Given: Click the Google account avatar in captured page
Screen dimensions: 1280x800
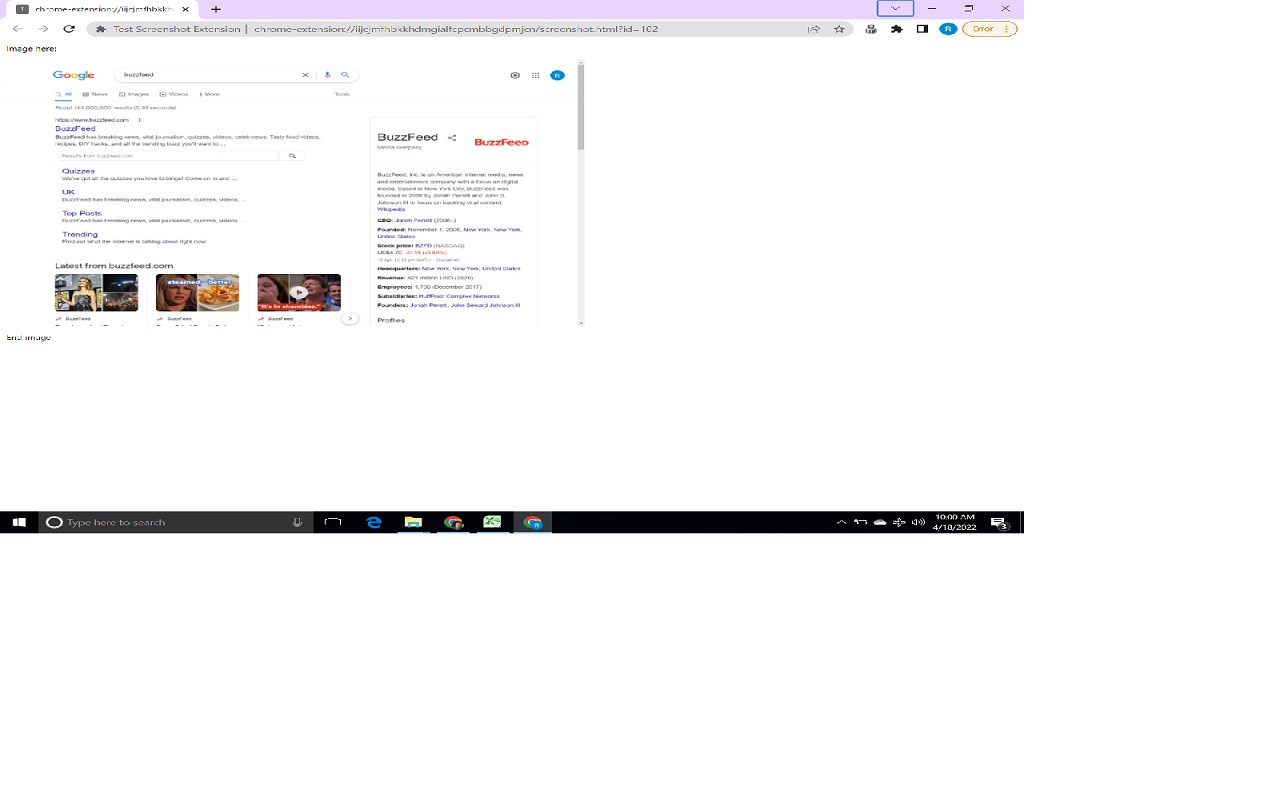Looking at the screenshot, I should (557, 75).
